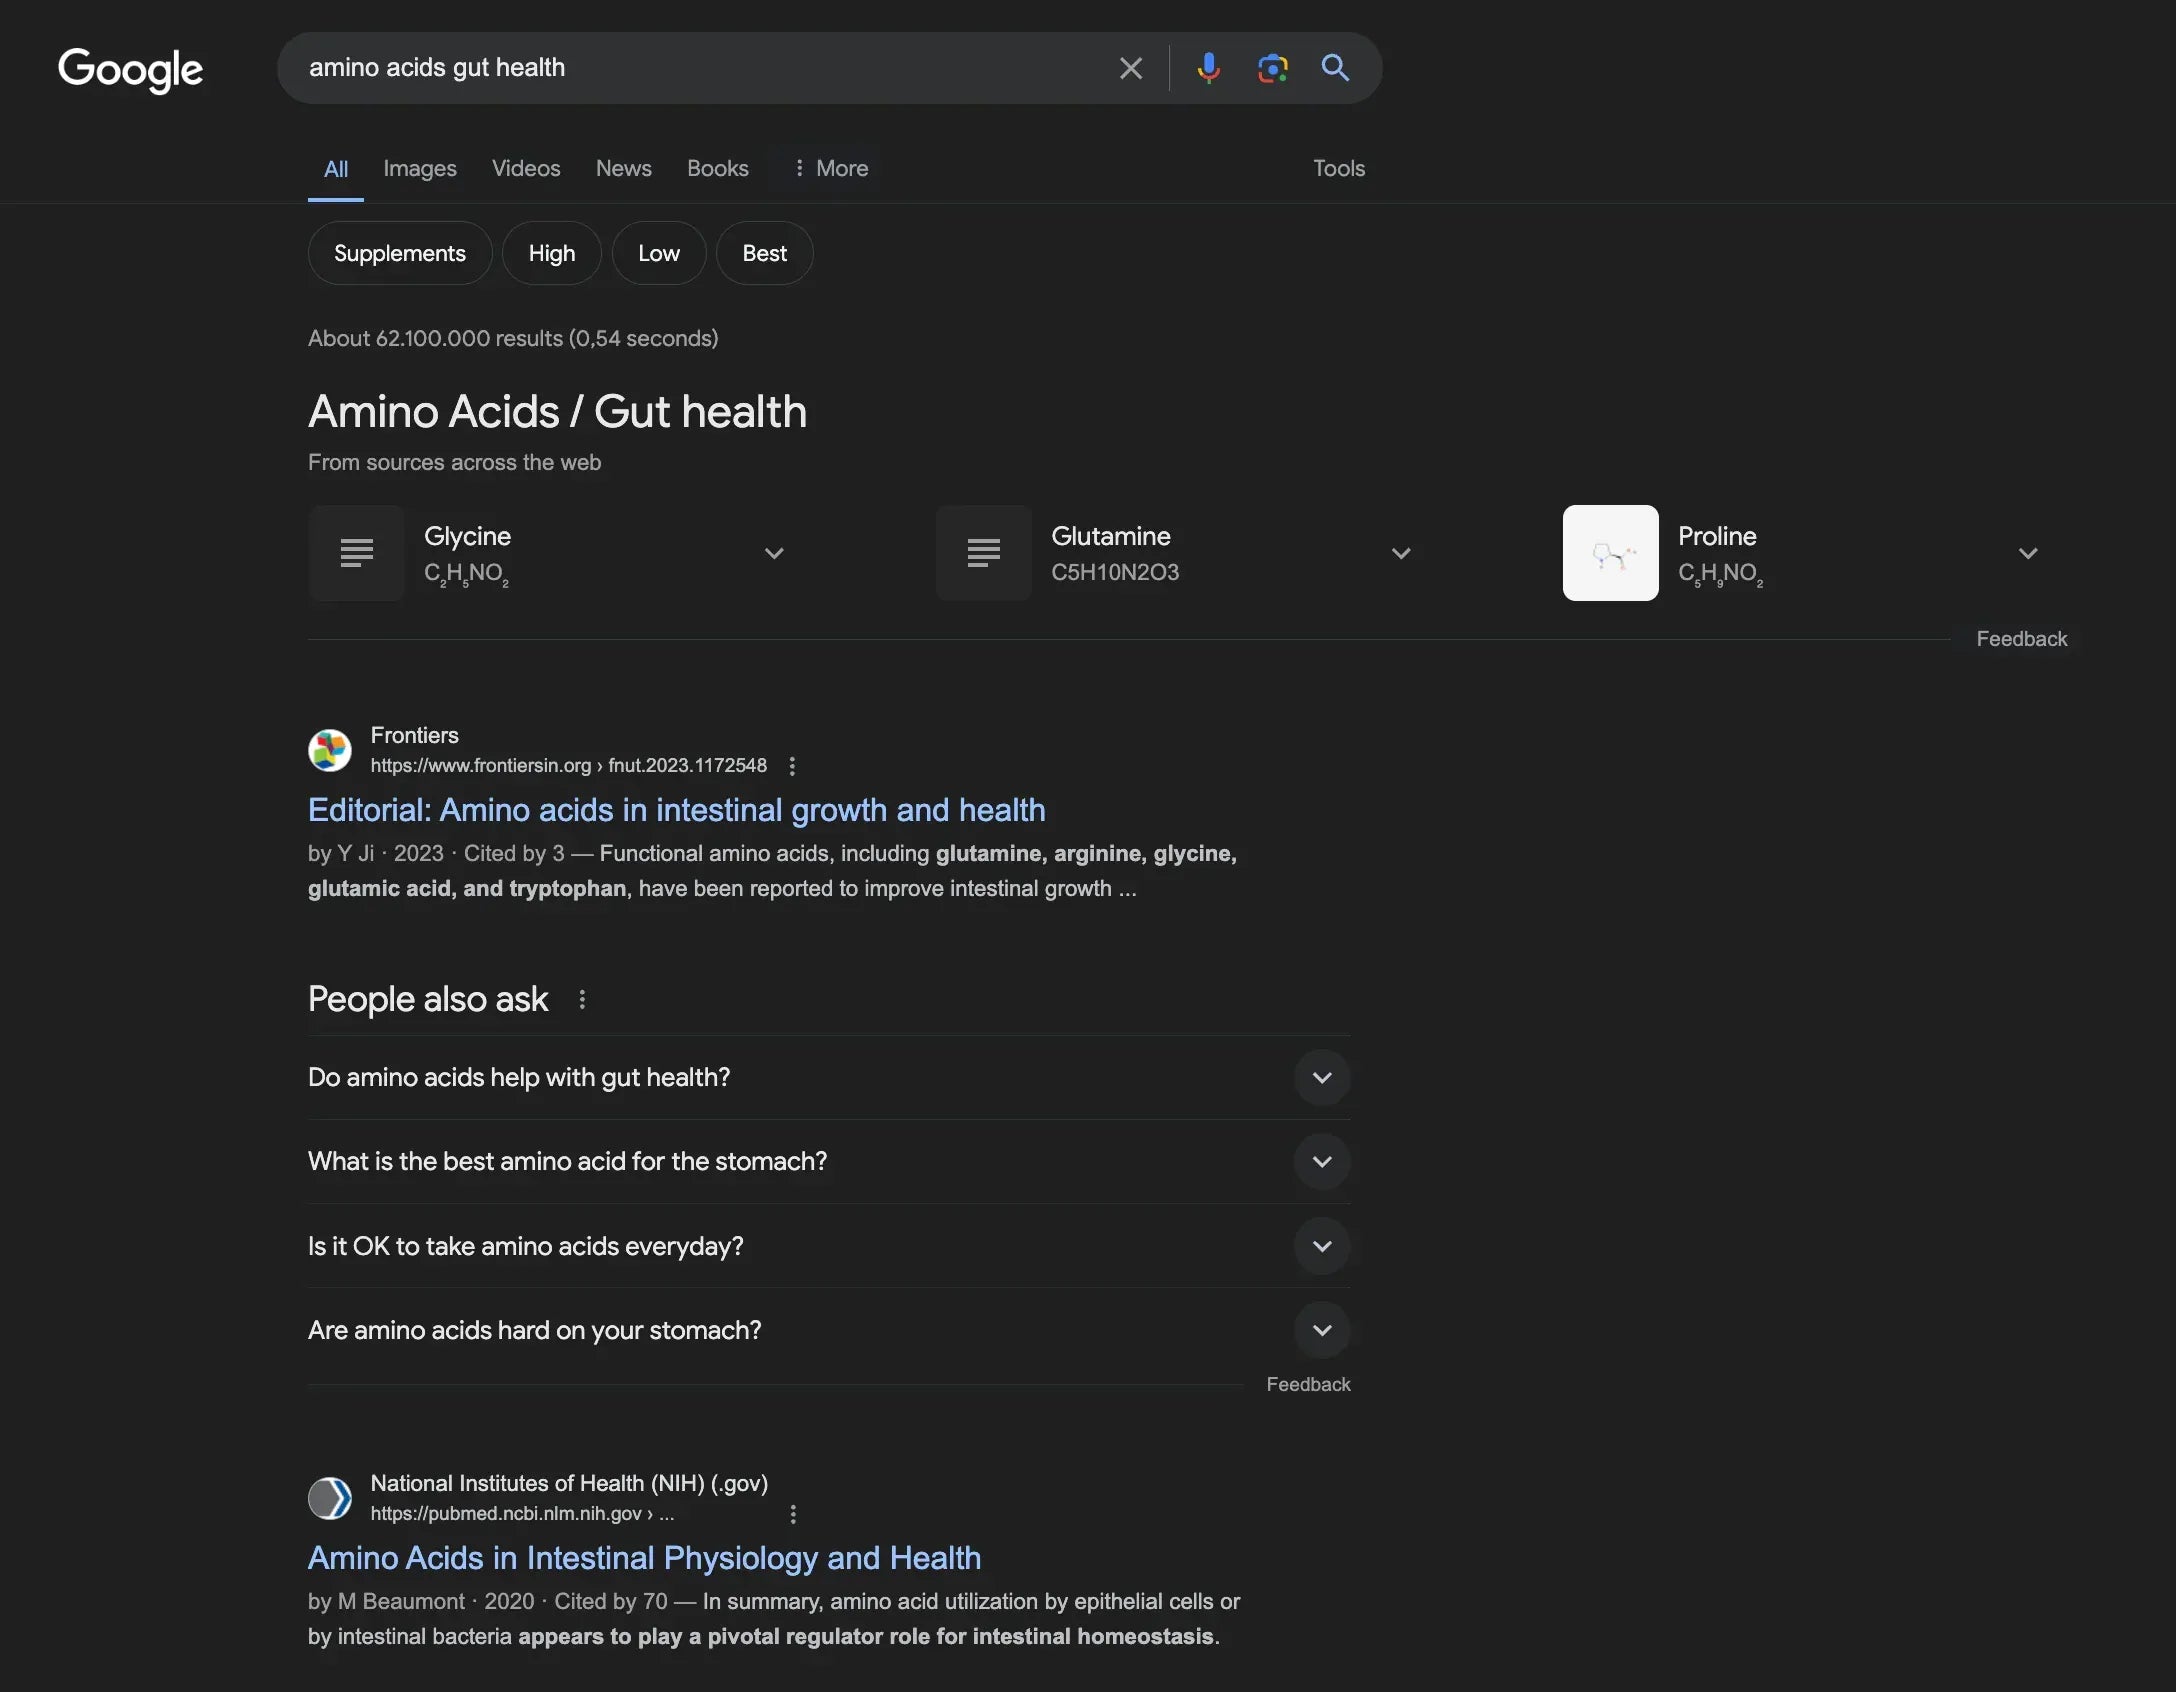Viewport: 2176px width, 1692px height.
Task: Open search by image camera icon
Action: coord(1272,68)
